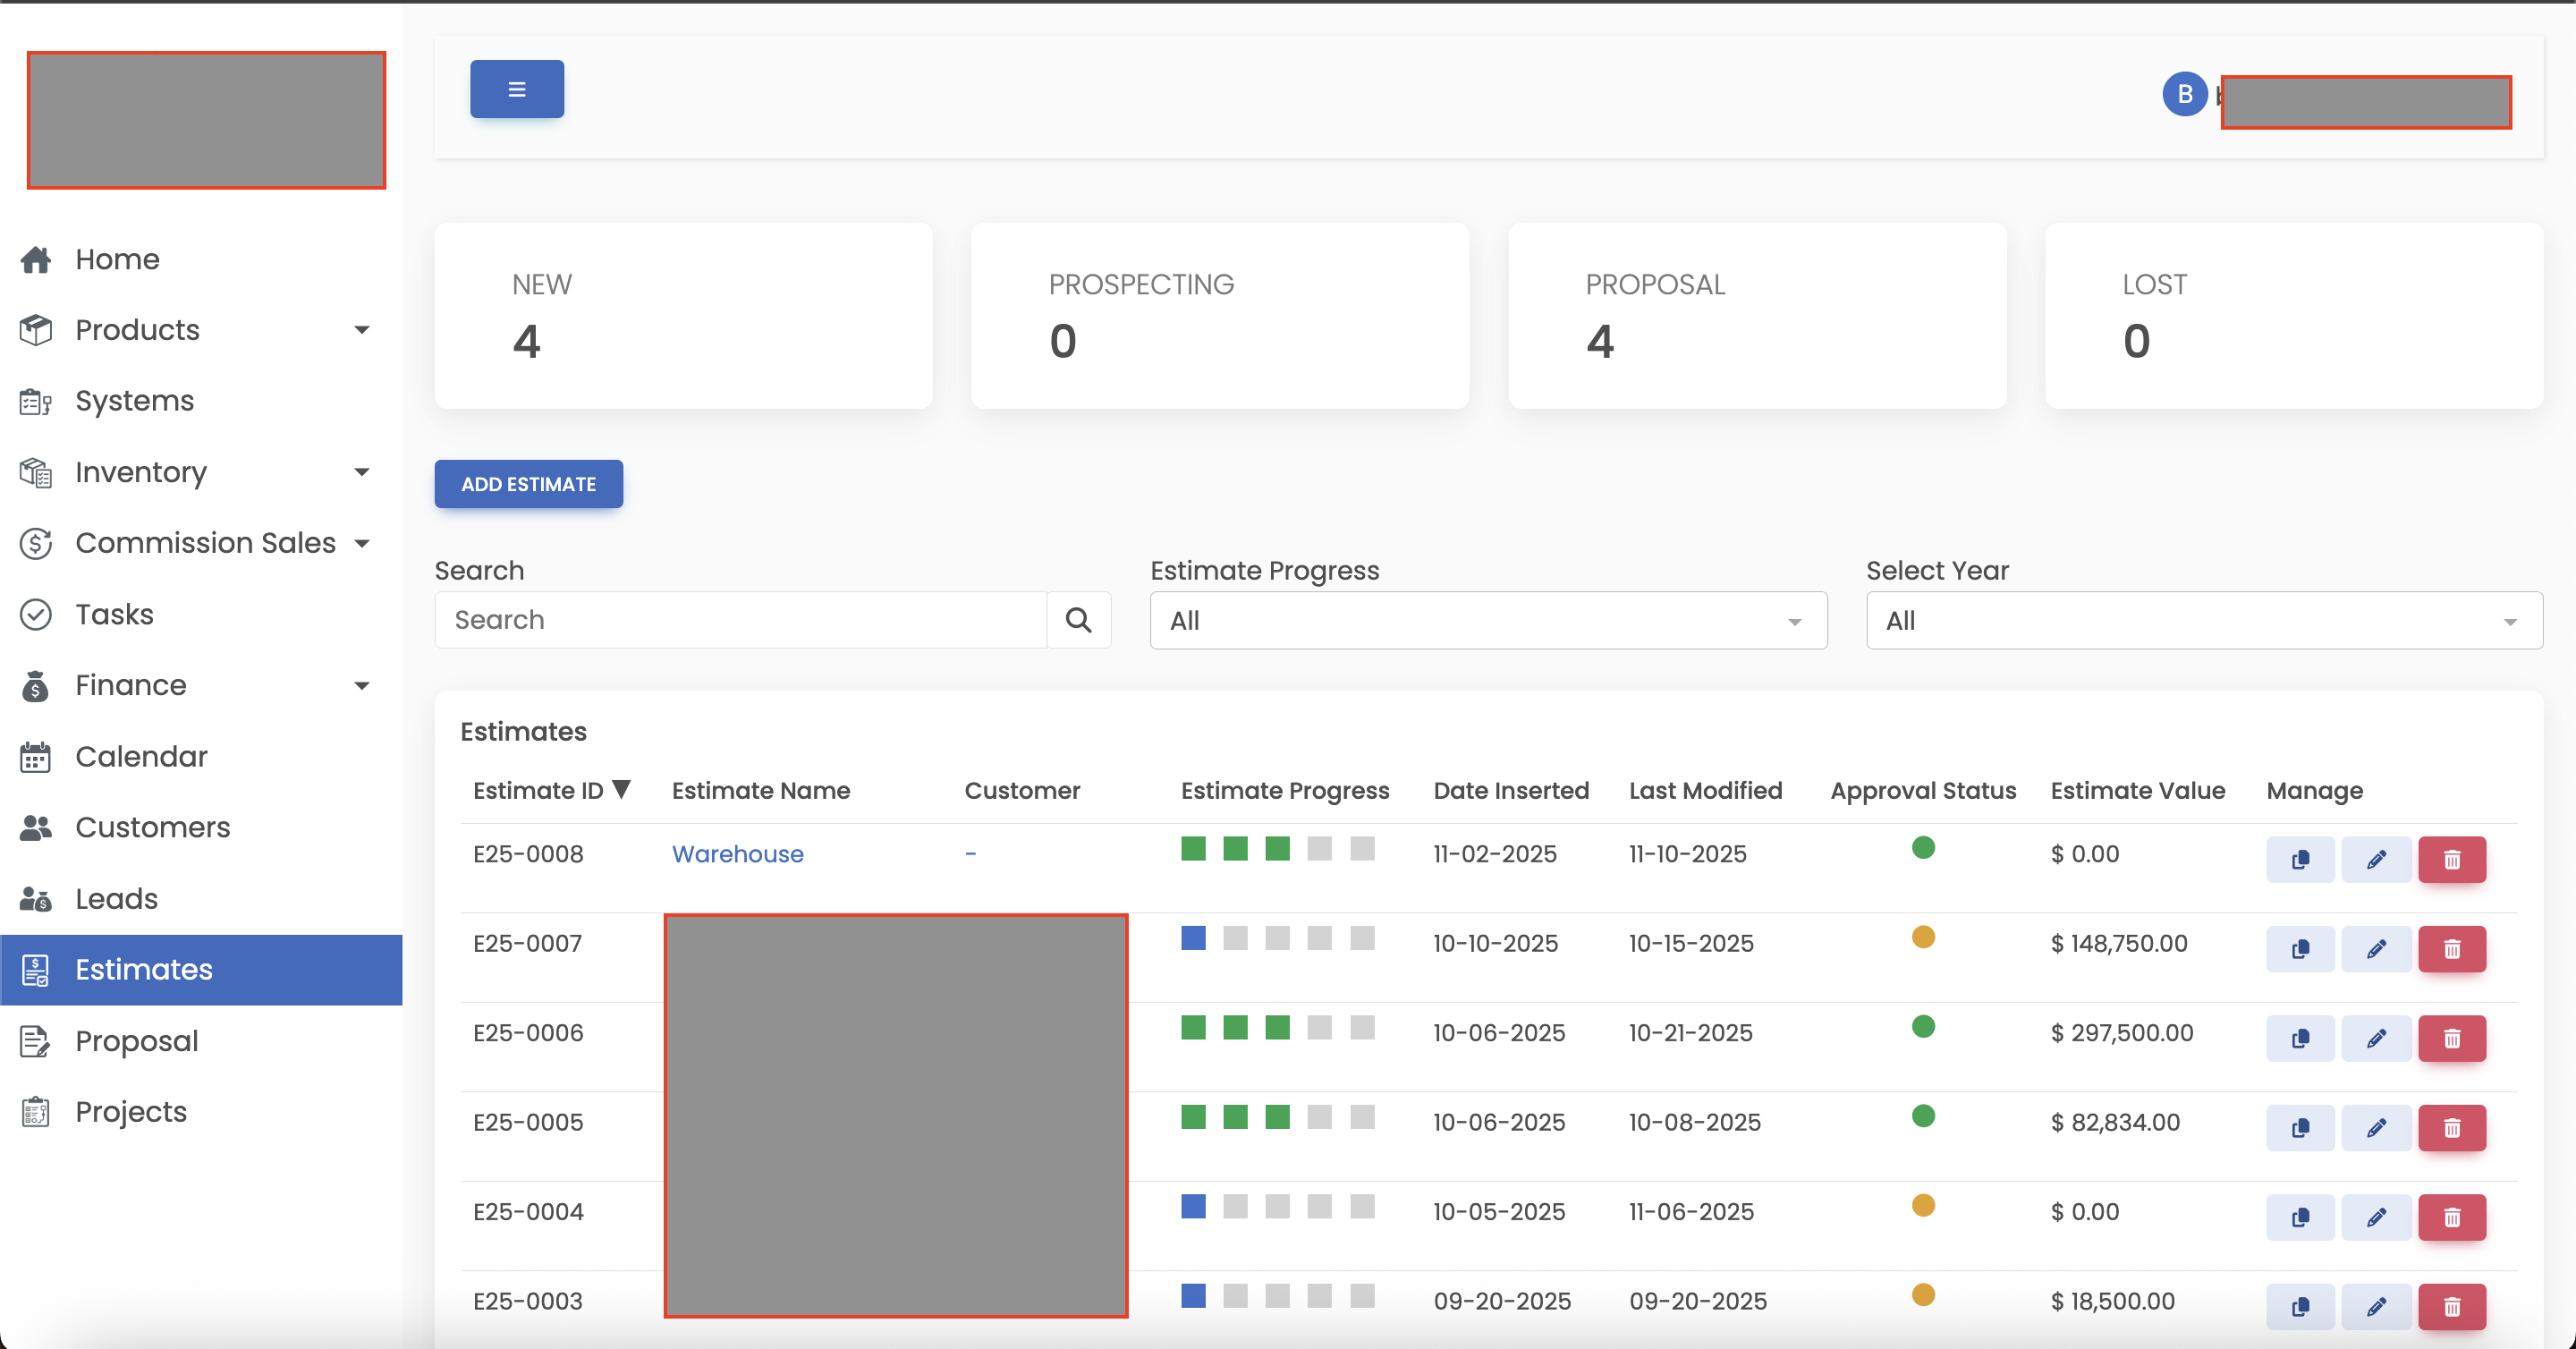Click the copy icon for estimate E25-0008

(2300, 859)
